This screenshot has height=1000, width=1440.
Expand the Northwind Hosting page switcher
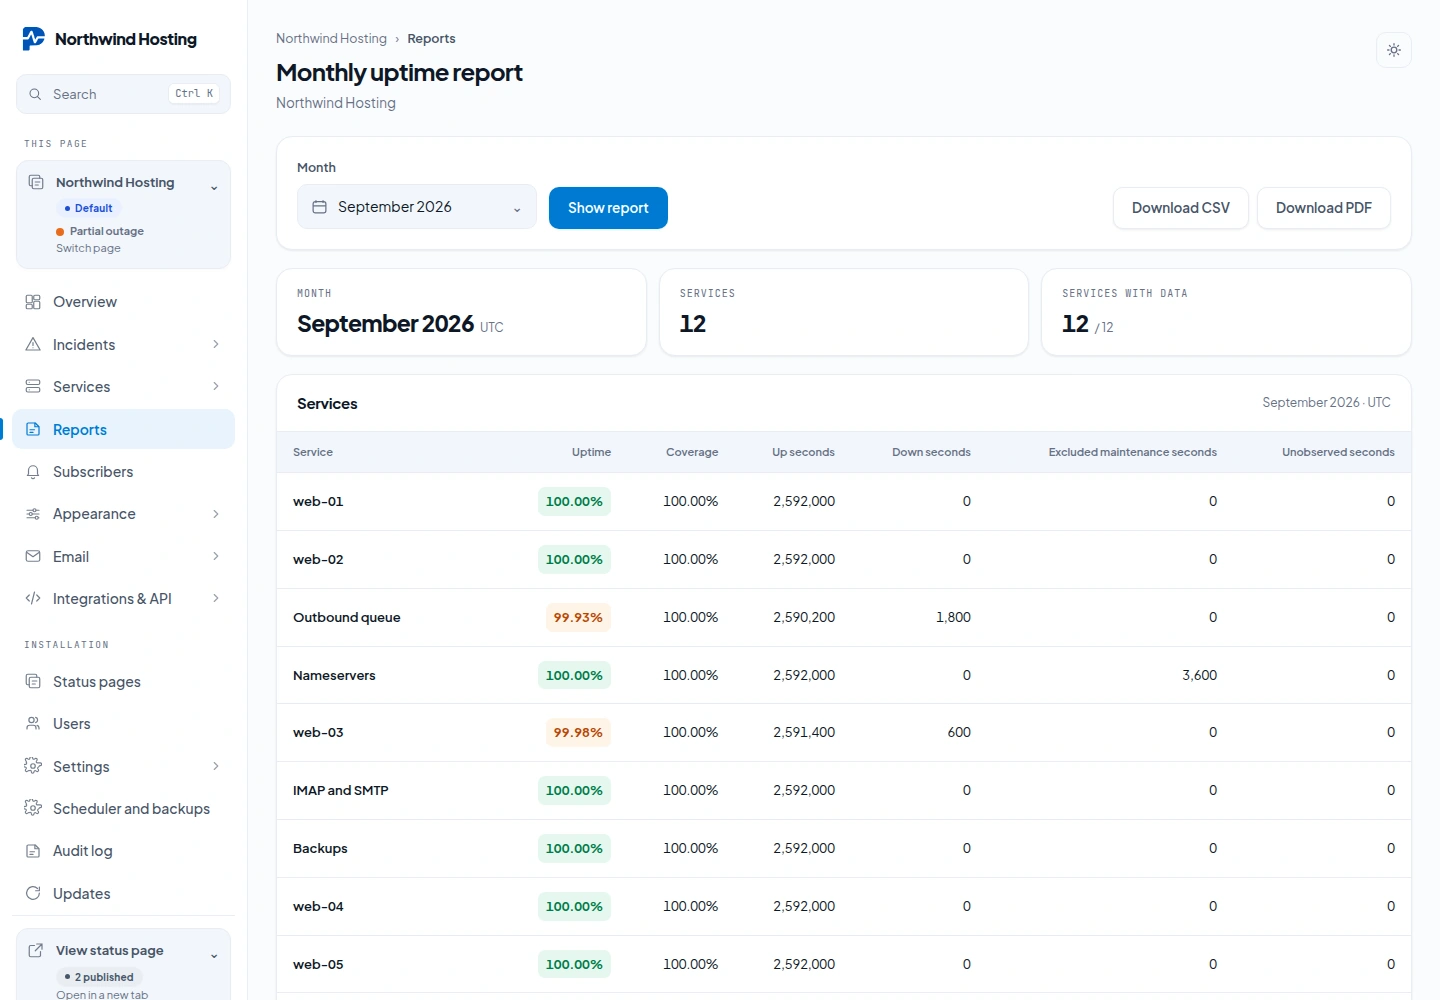(x=214, y=188)
